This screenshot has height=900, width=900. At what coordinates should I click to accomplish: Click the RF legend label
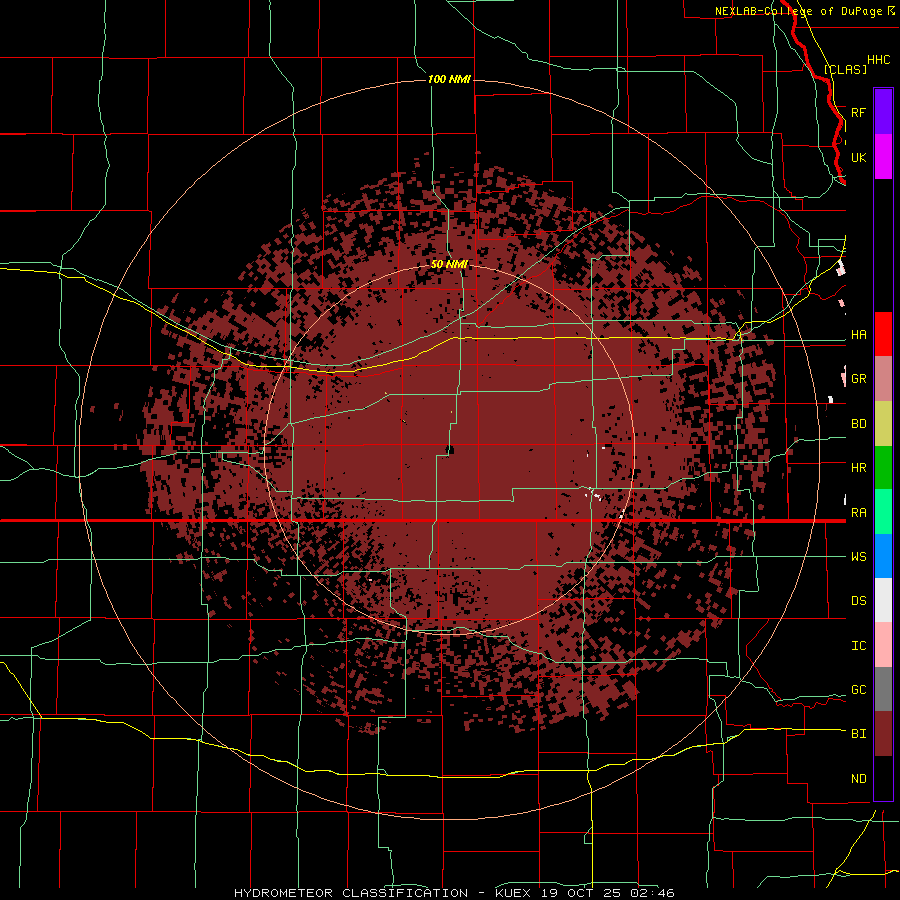pos(858,112)
